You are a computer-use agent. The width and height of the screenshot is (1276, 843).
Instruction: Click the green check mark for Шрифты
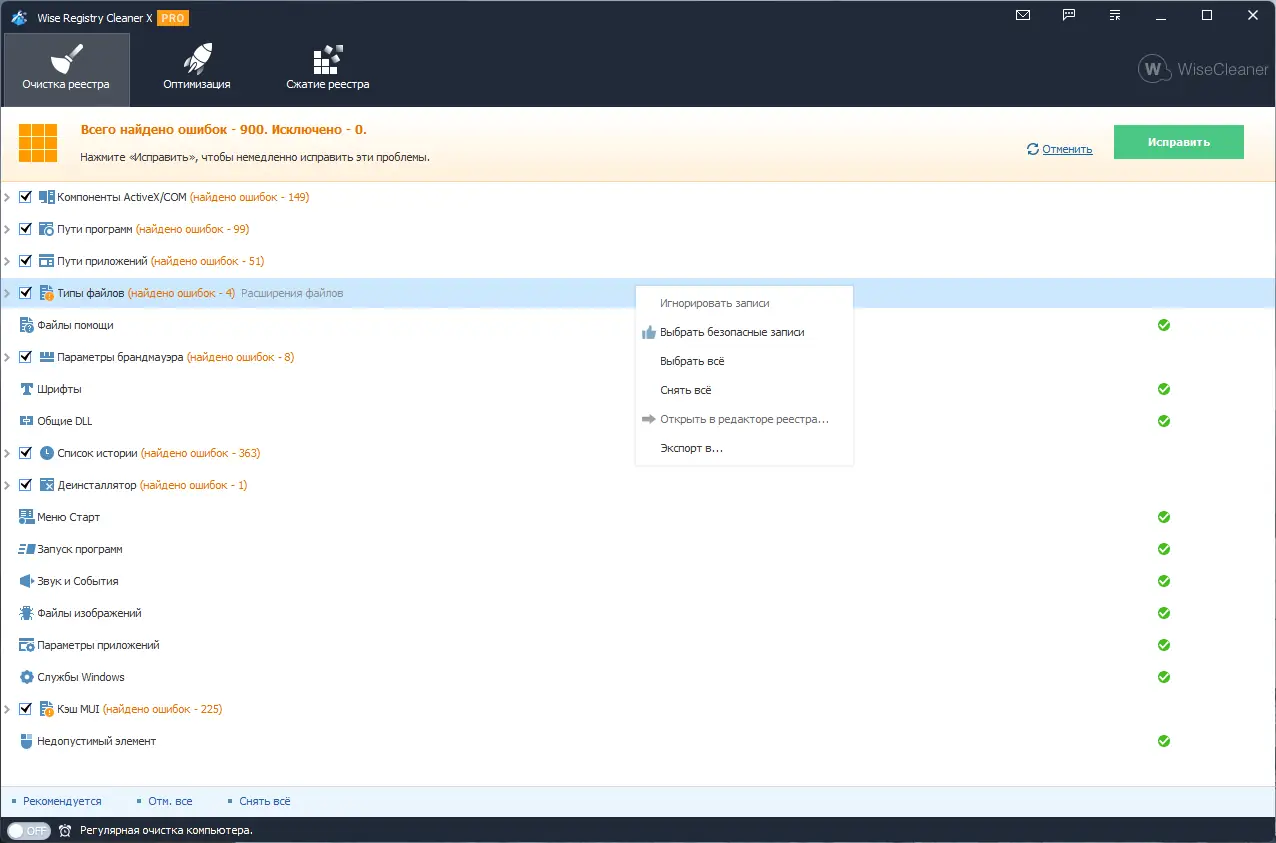pos(1164,389)
